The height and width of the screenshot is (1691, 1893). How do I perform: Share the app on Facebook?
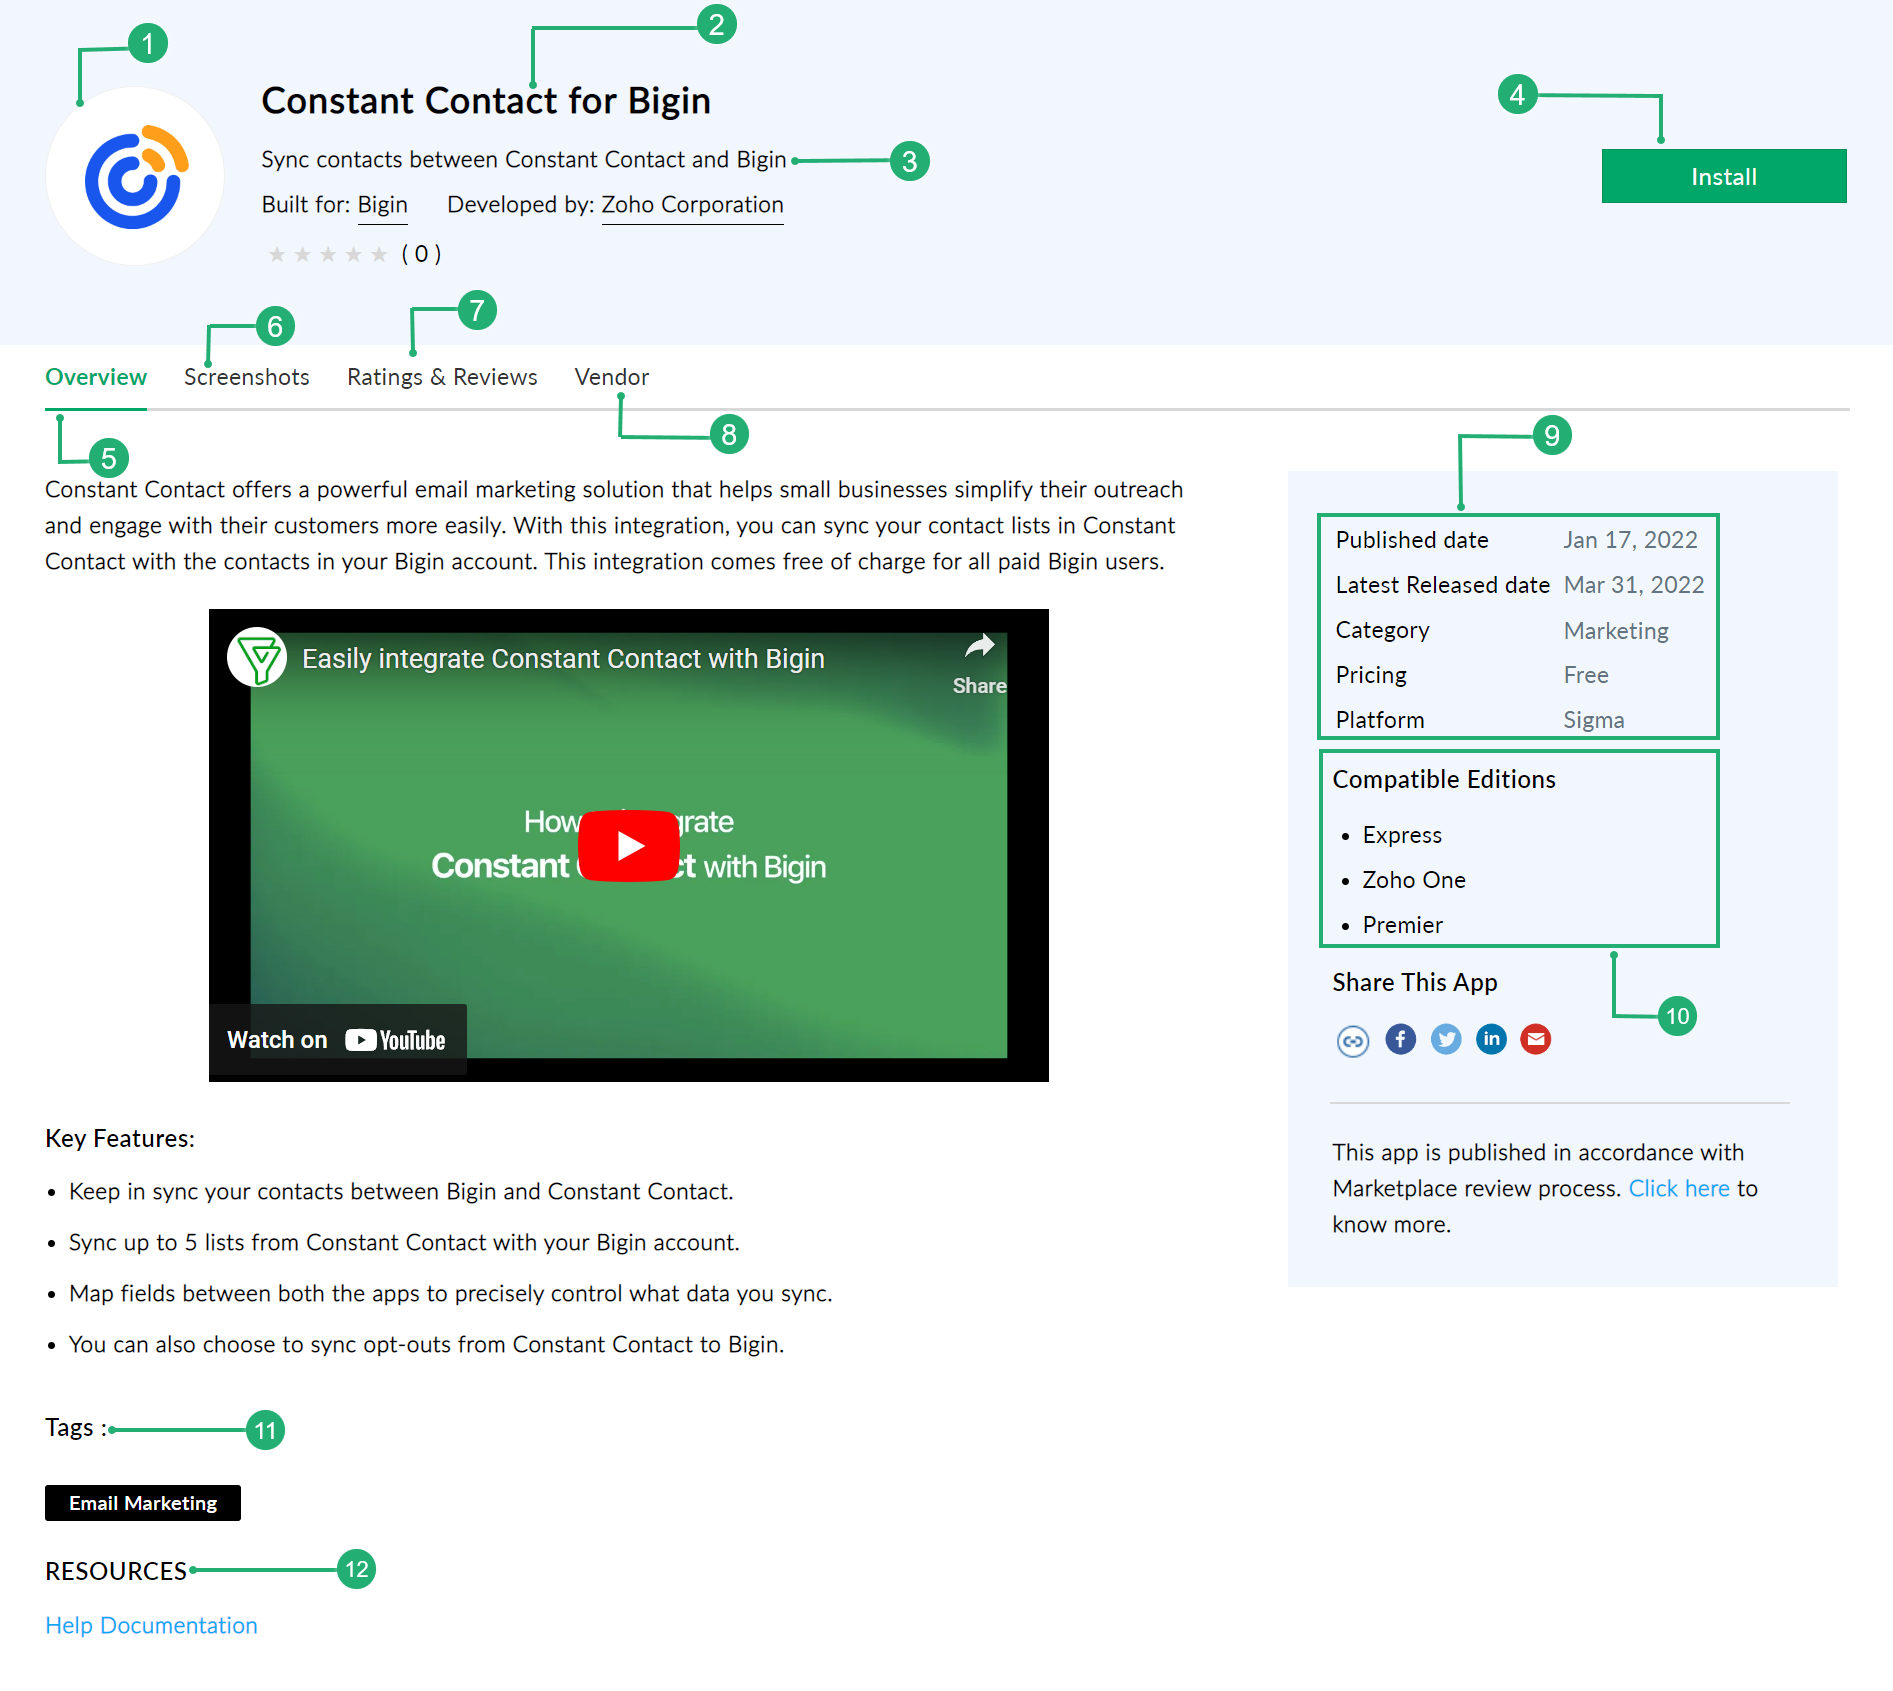pos(1400,1039)
